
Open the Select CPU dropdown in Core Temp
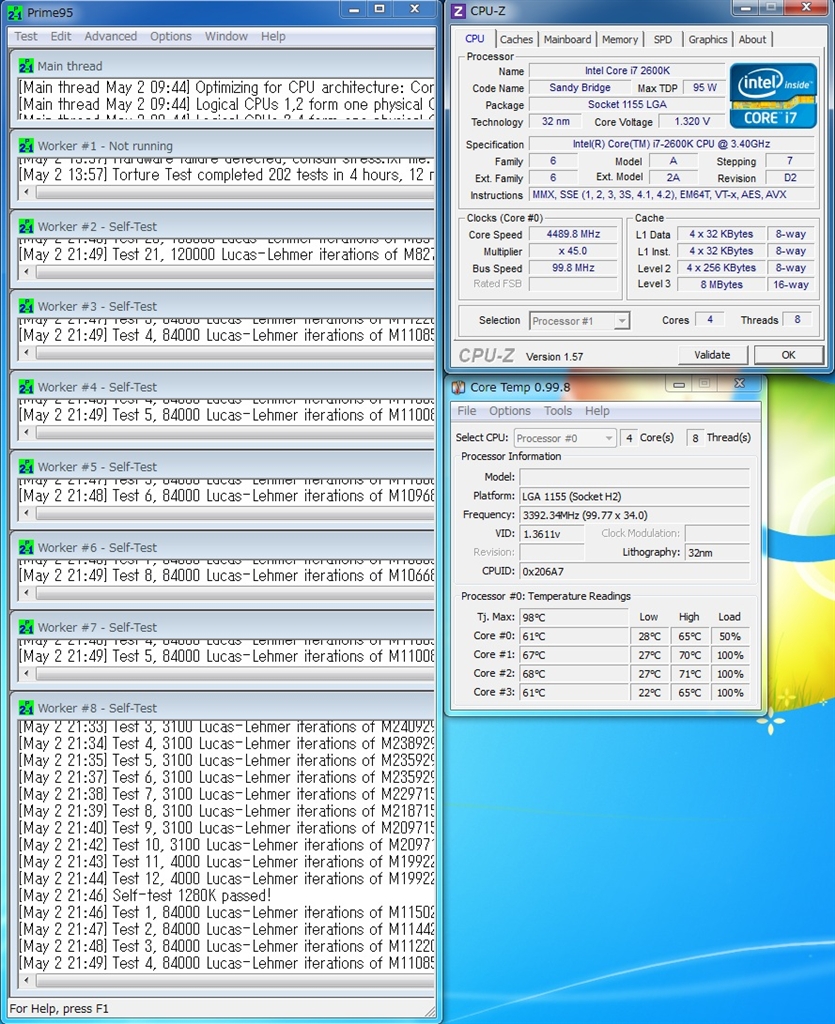coord(565,438)
